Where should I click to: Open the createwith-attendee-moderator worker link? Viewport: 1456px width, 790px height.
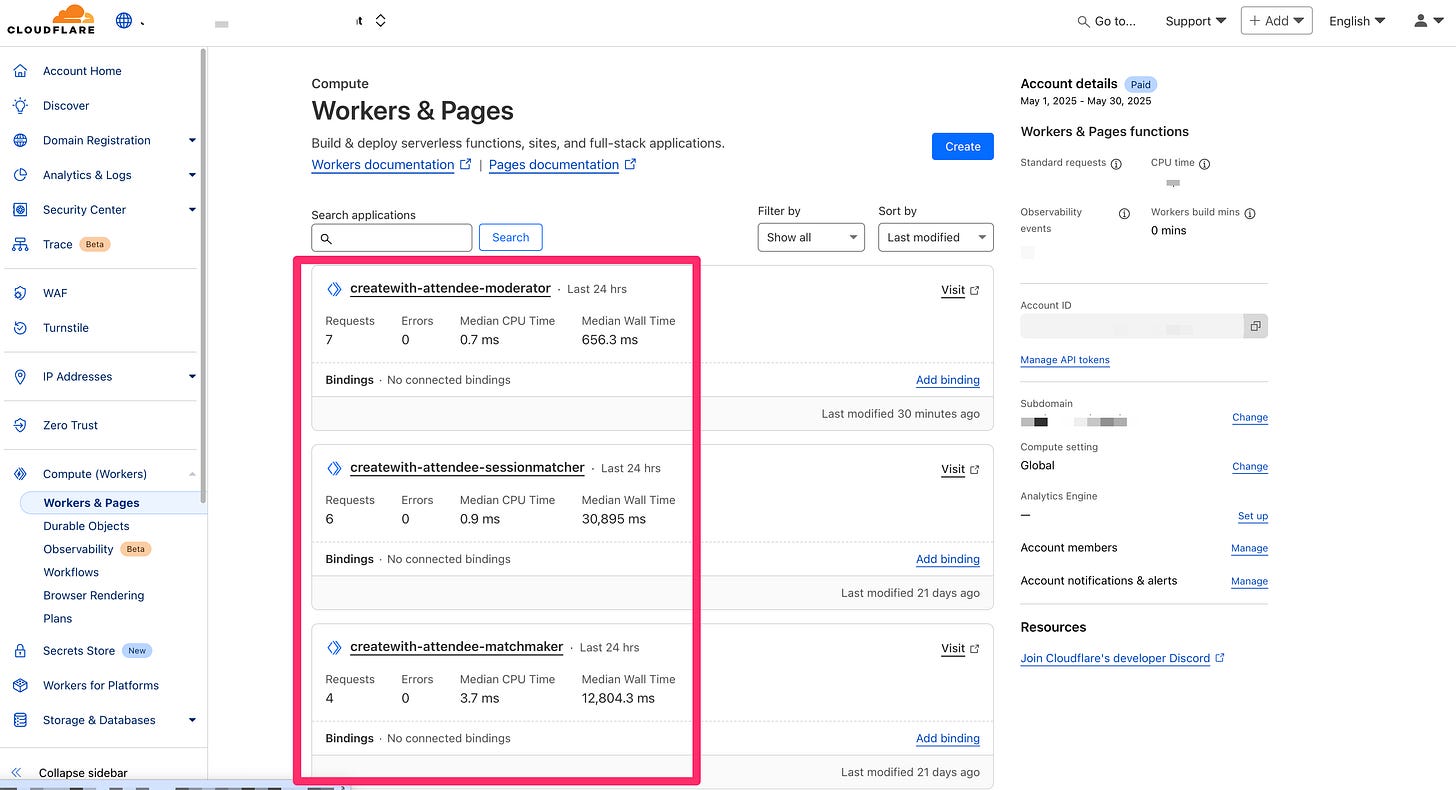[x=450, y=288]
